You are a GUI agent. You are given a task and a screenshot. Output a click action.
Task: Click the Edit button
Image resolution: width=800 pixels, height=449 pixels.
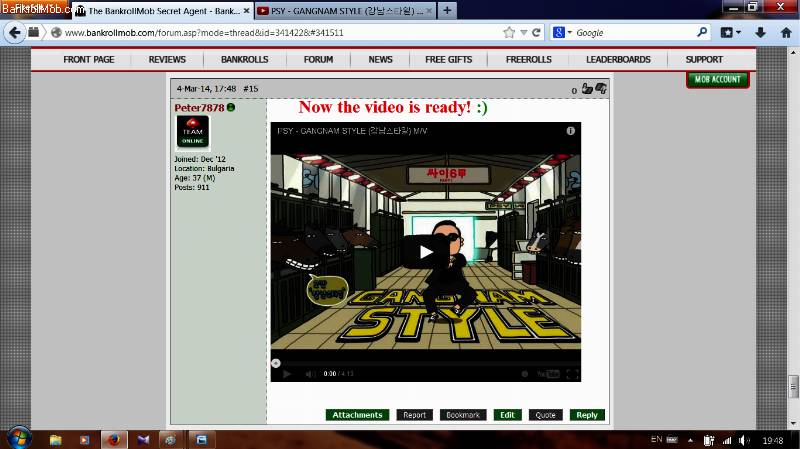coord(507,415)
